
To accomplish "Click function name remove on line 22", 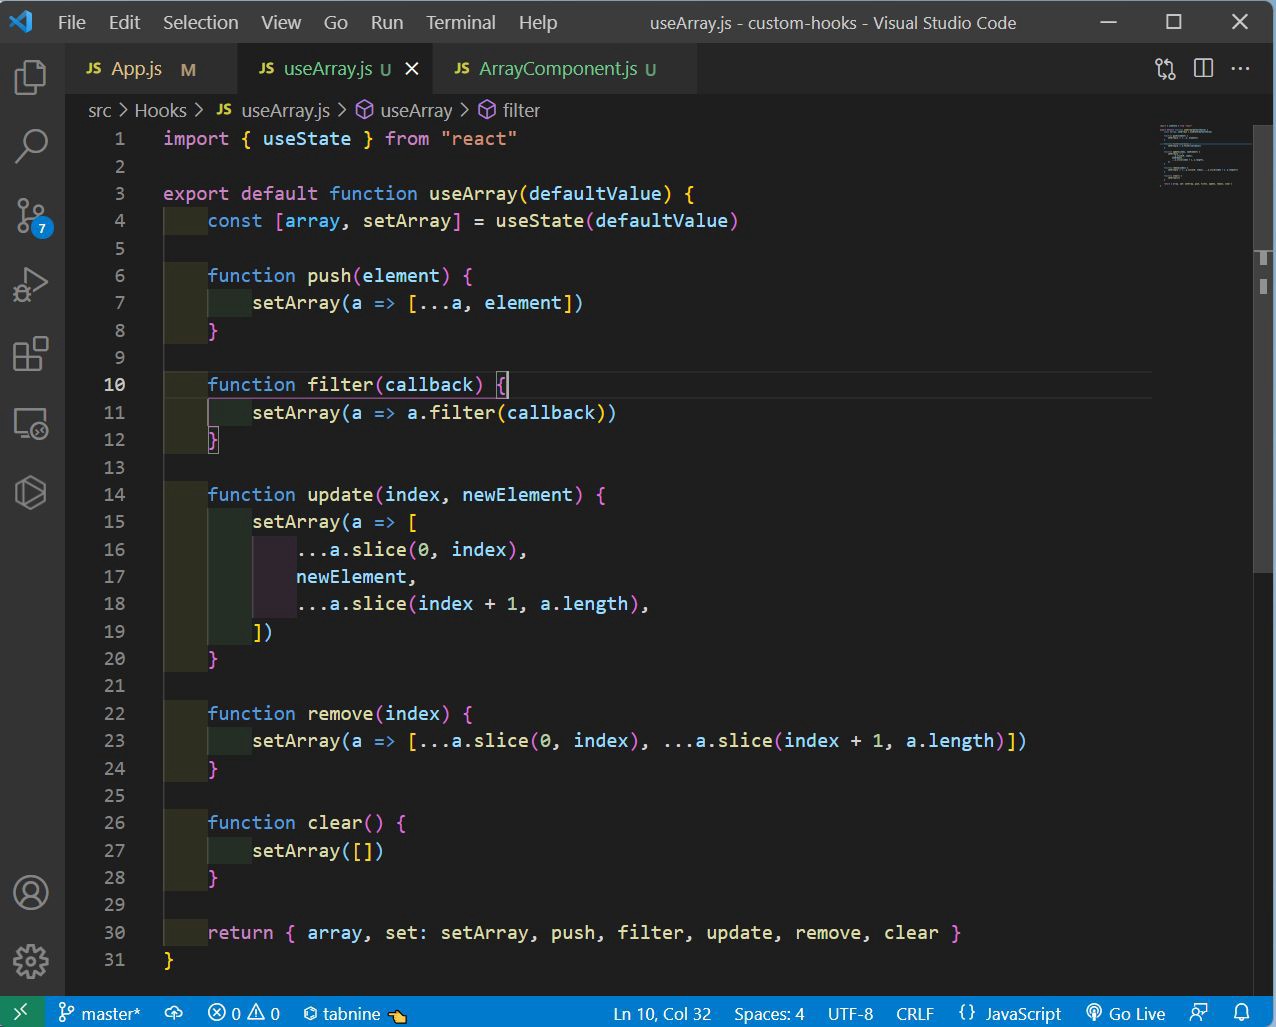I will pos(340,713).
